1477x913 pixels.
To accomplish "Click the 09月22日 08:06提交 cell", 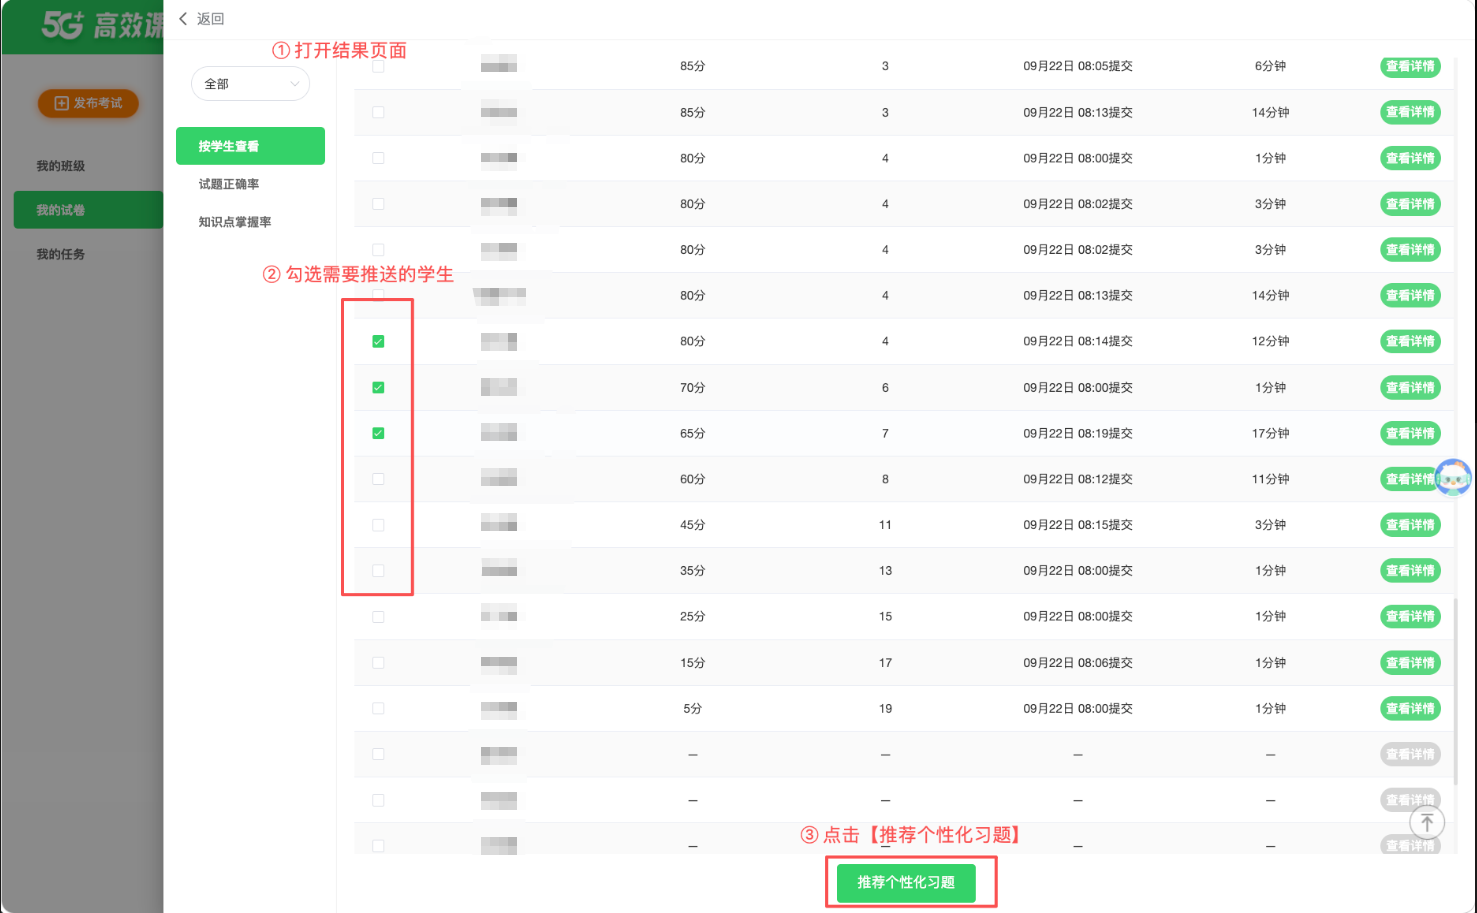I will click(1078, 663).
